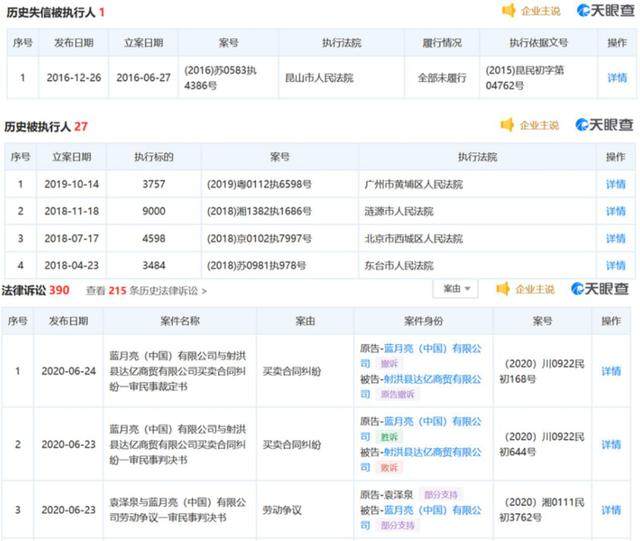
Task: Click the 天眼查 logo beside 法律诉讼
Action: pos(600,289)
